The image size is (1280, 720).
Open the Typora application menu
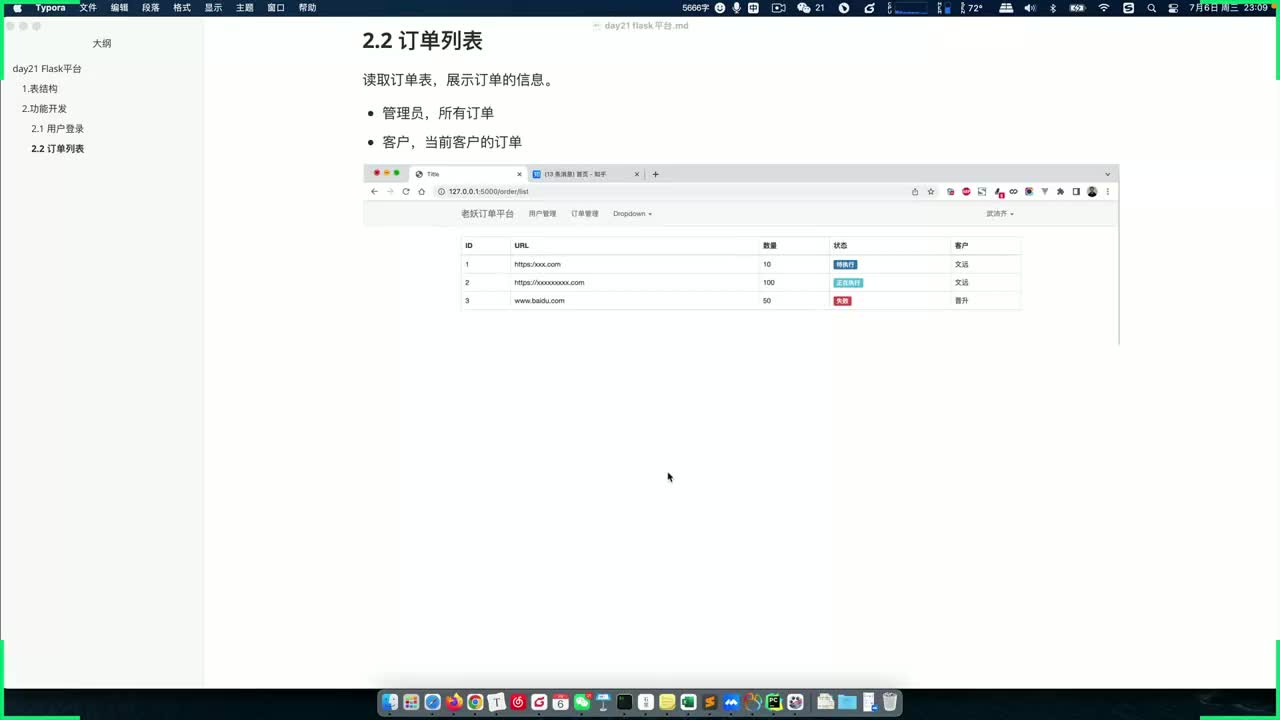click(51, 8)
